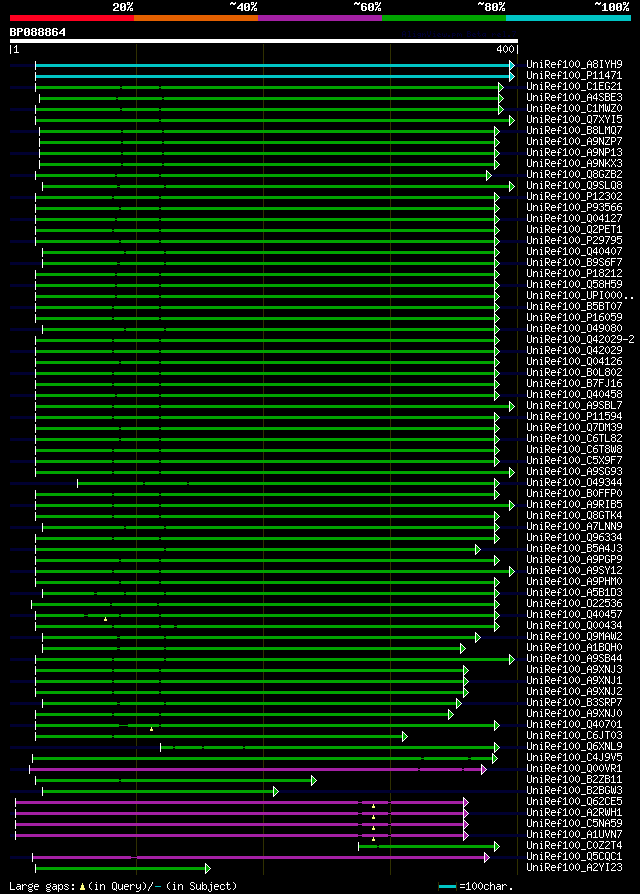Select the UniRef100_Q9MAW2 label
Screen dimensions: 640x894
(574, 636)
